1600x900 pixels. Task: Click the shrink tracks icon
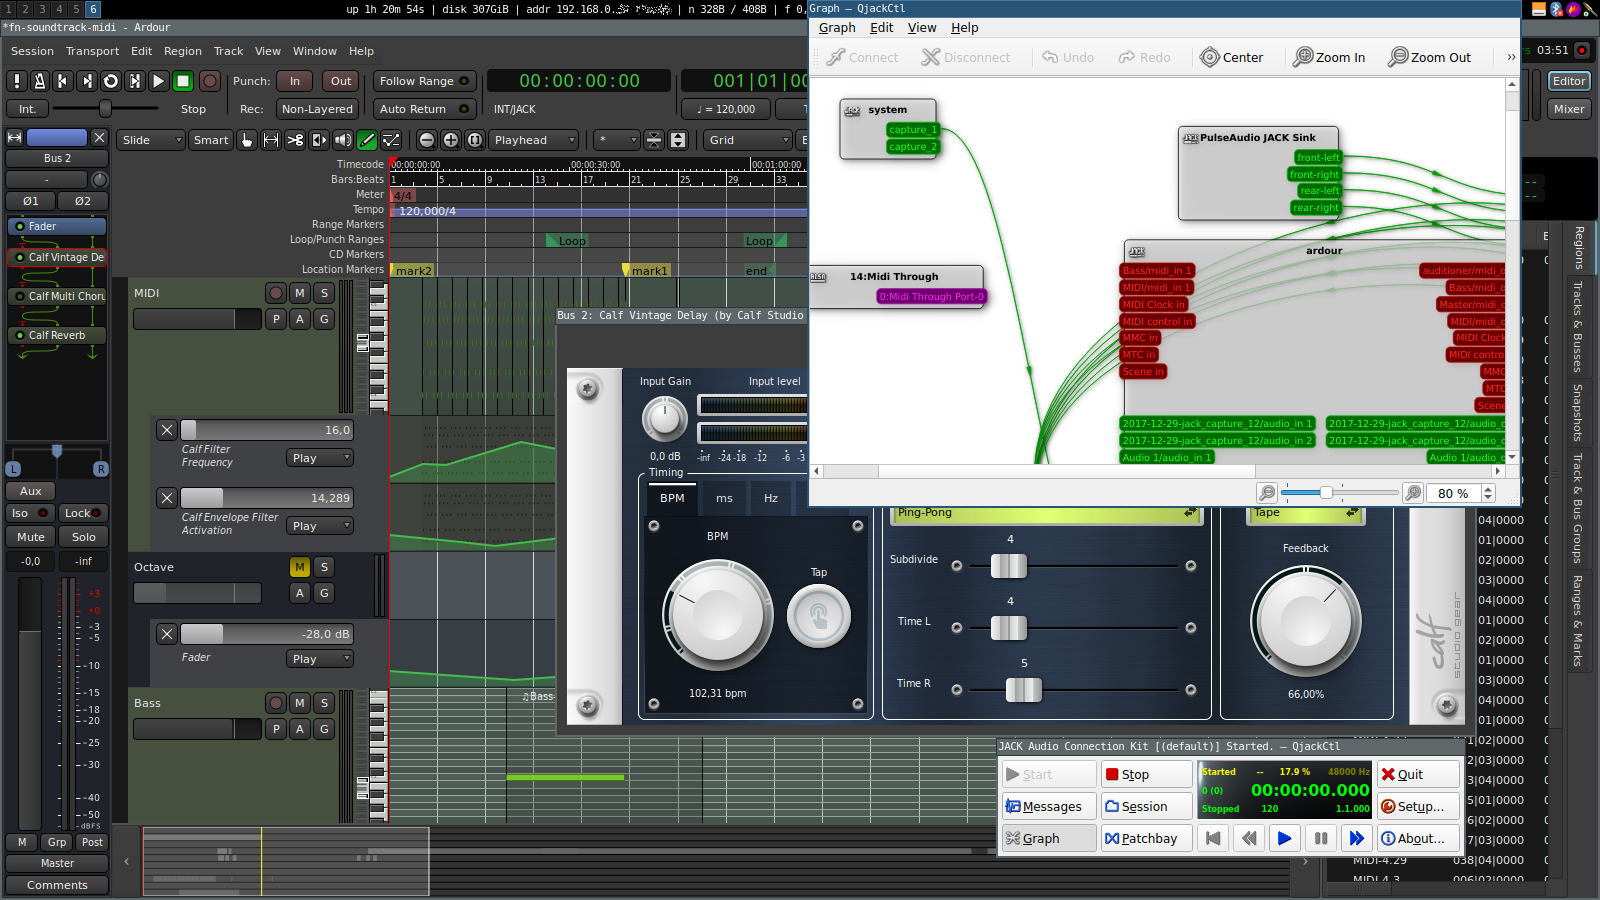pos(654,140)
